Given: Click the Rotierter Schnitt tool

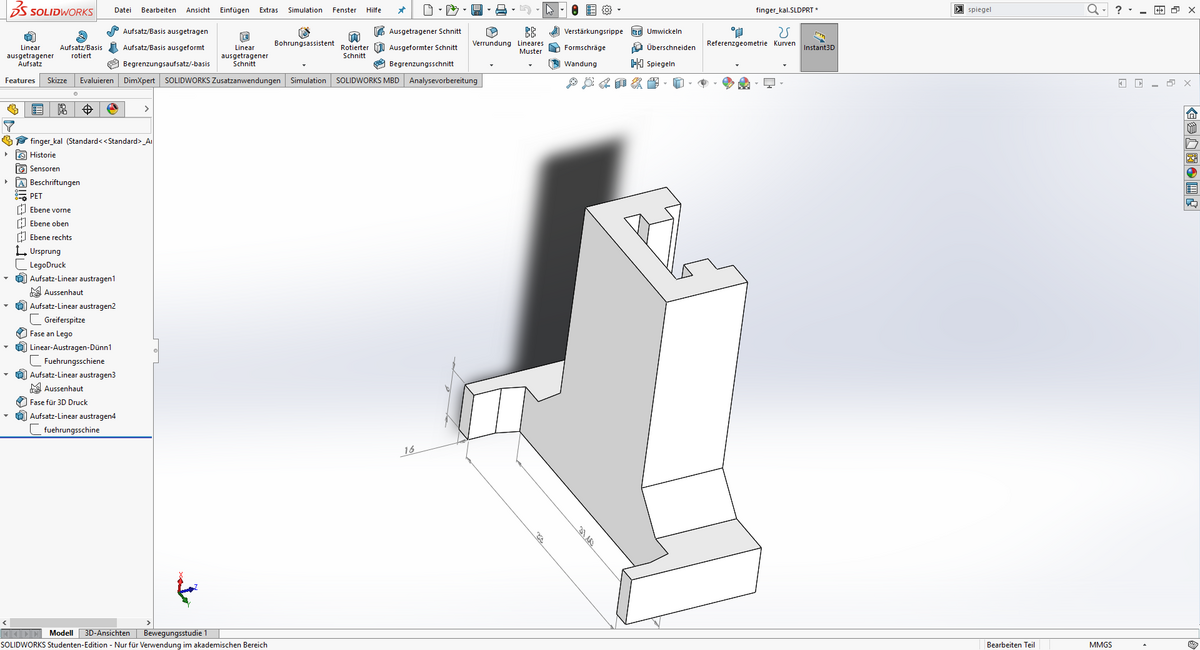Looking at the screenshot, I should pos(354,45).
